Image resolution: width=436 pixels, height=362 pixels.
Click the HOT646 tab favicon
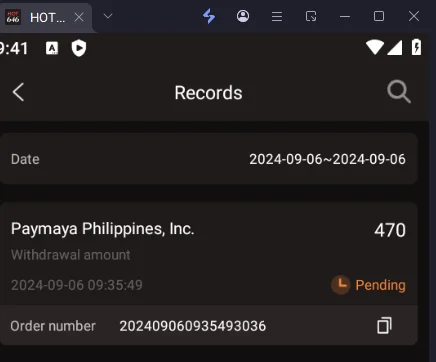(x=13, y=17)
